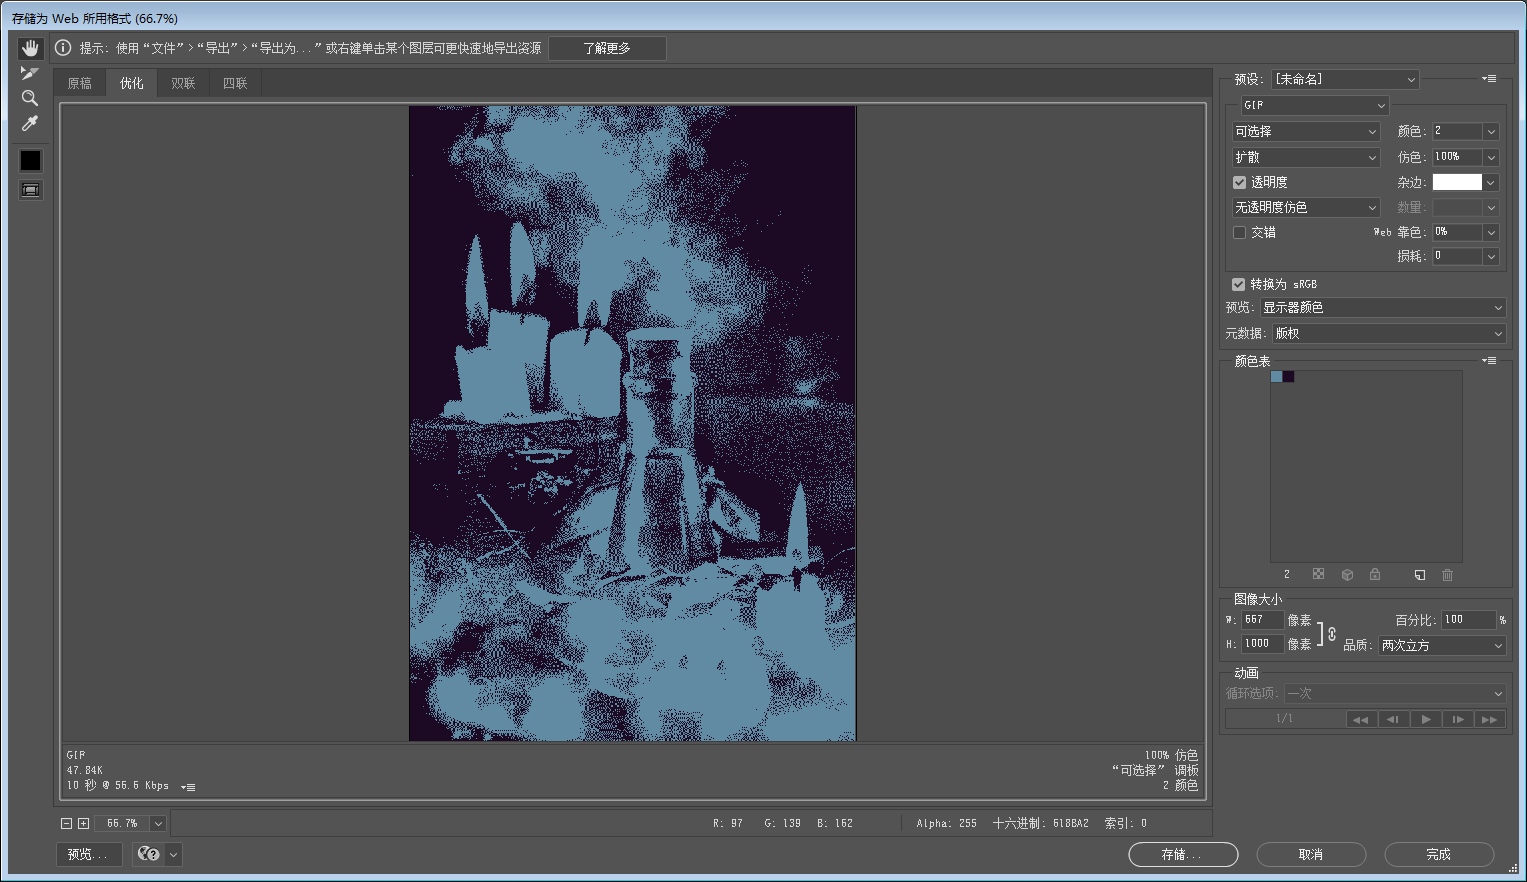1527x882 pixels.
Task: Toggle slice visibility icon
Action: coord(31,190)
